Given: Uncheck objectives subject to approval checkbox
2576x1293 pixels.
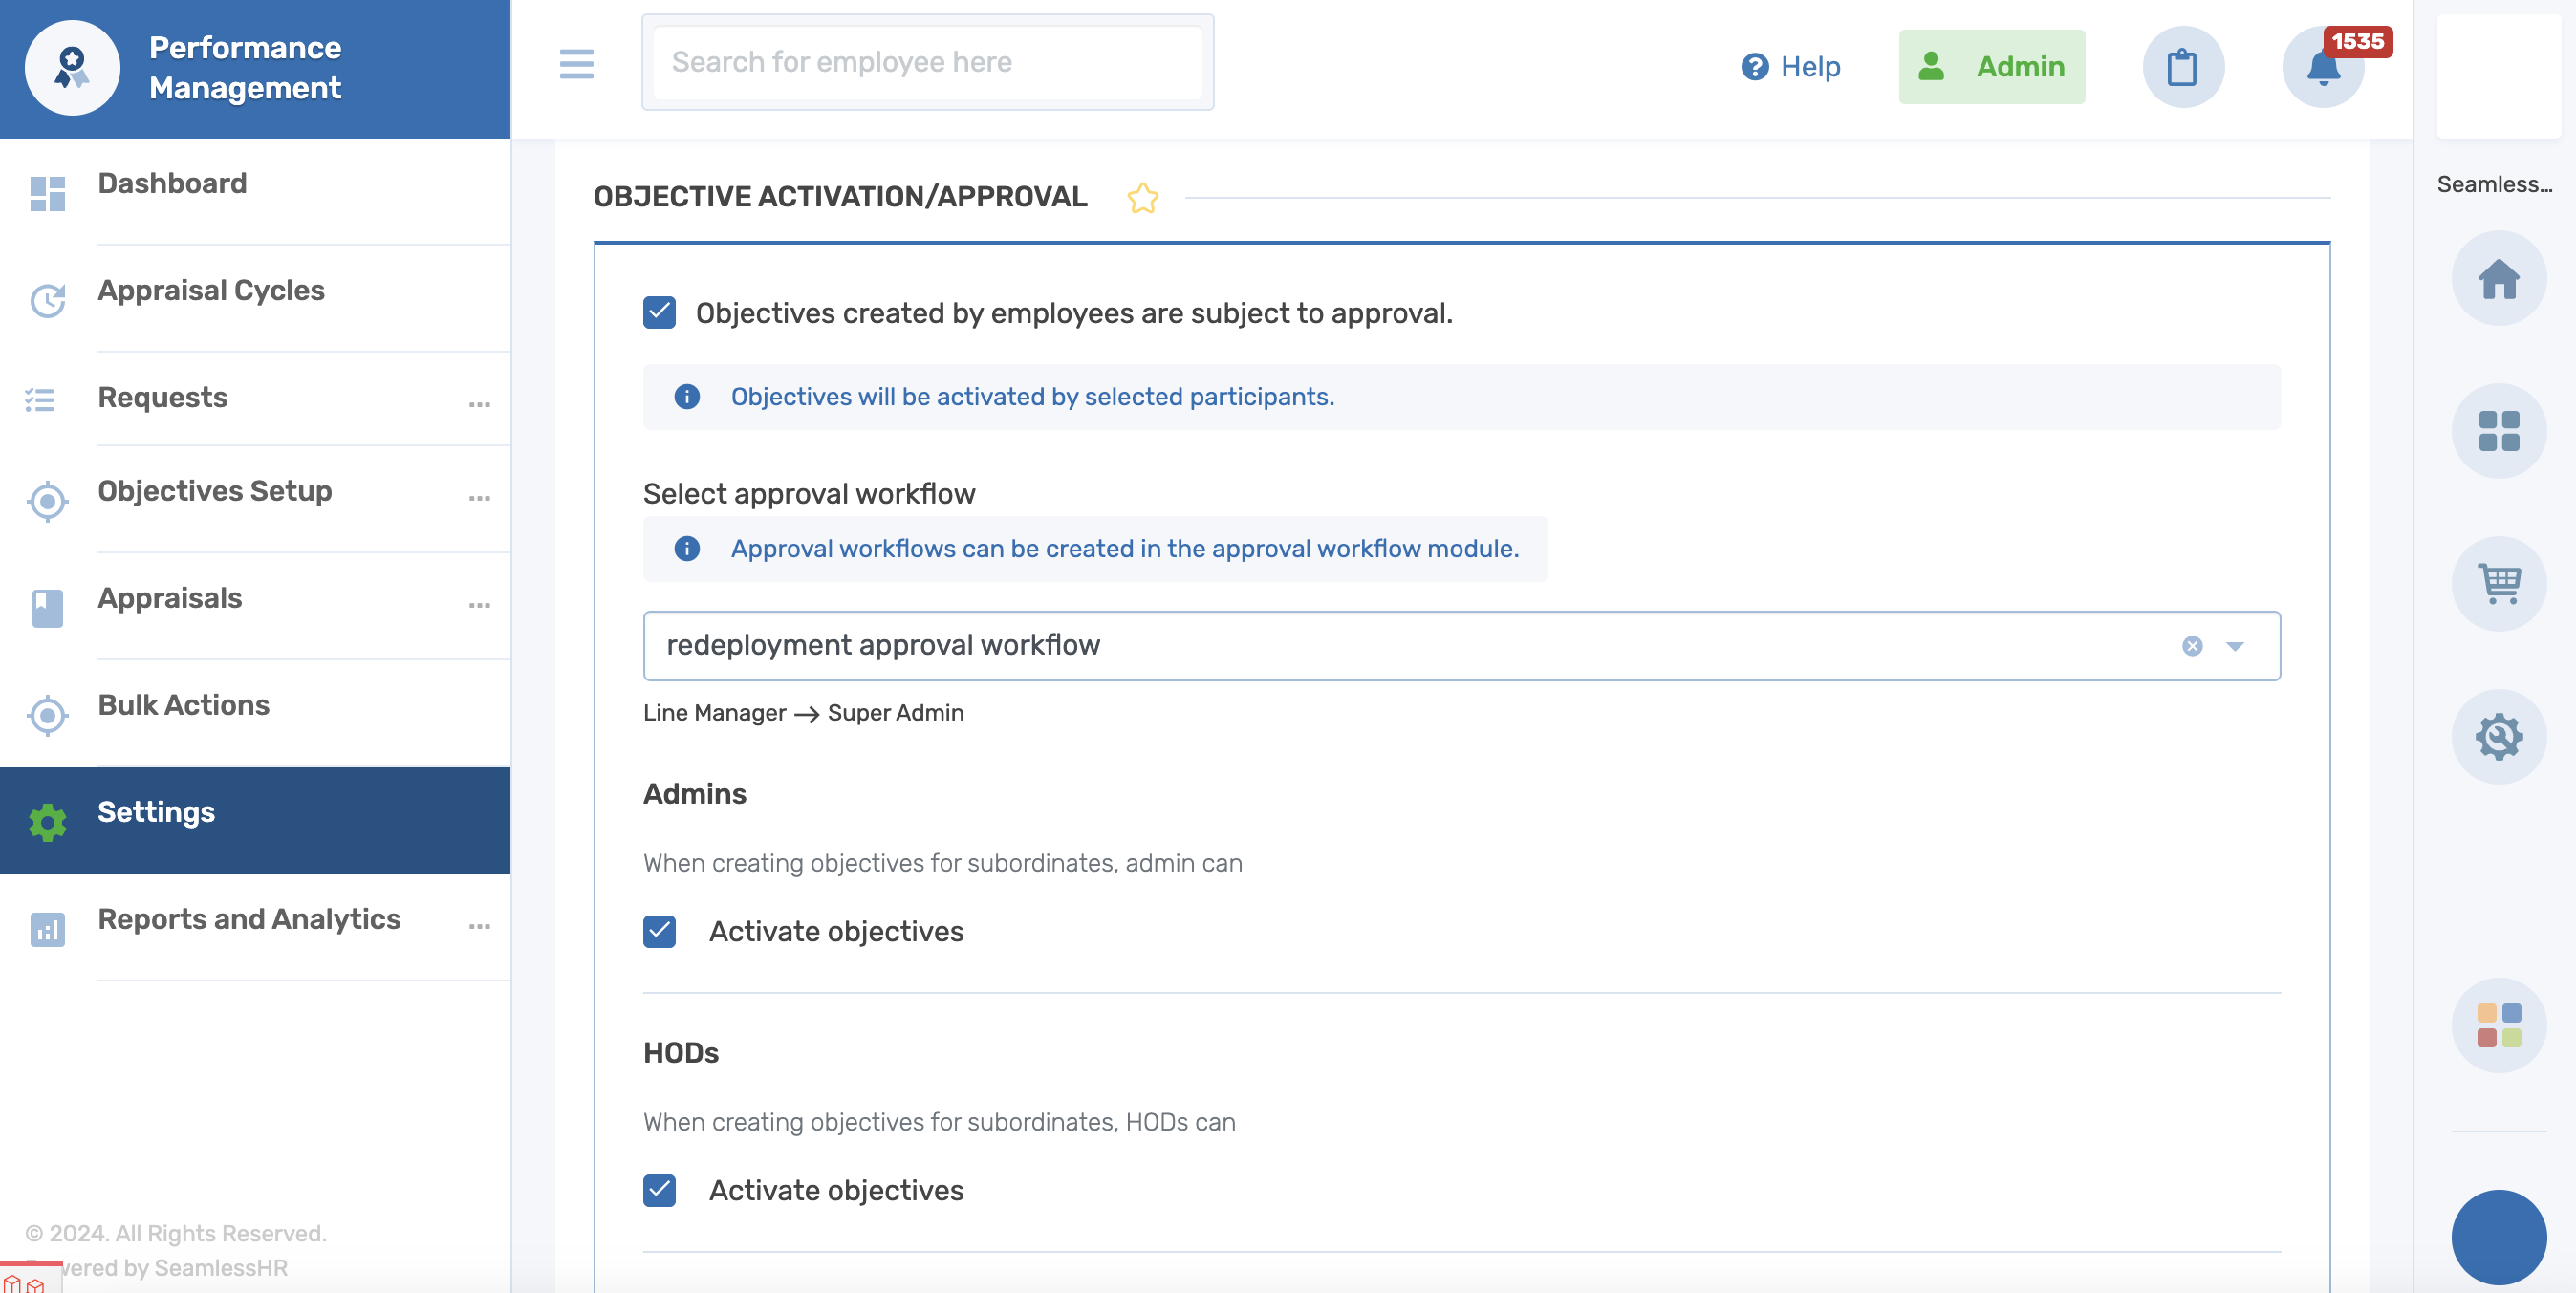Looking at the screenshot, I should pos(659,313).
